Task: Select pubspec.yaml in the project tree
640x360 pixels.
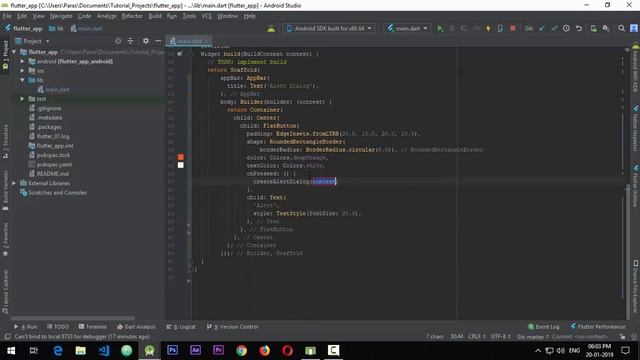Action: point(53,164)
